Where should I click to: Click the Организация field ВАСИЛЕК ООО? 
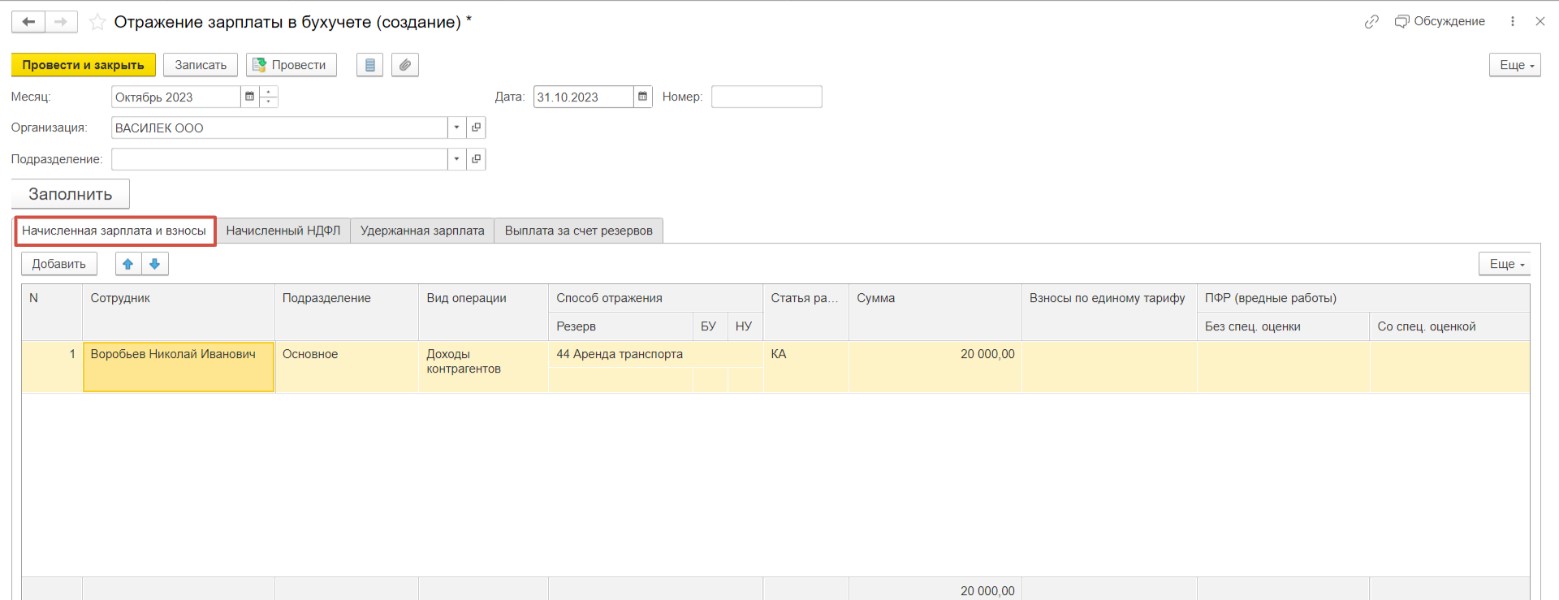coord(279,128)
